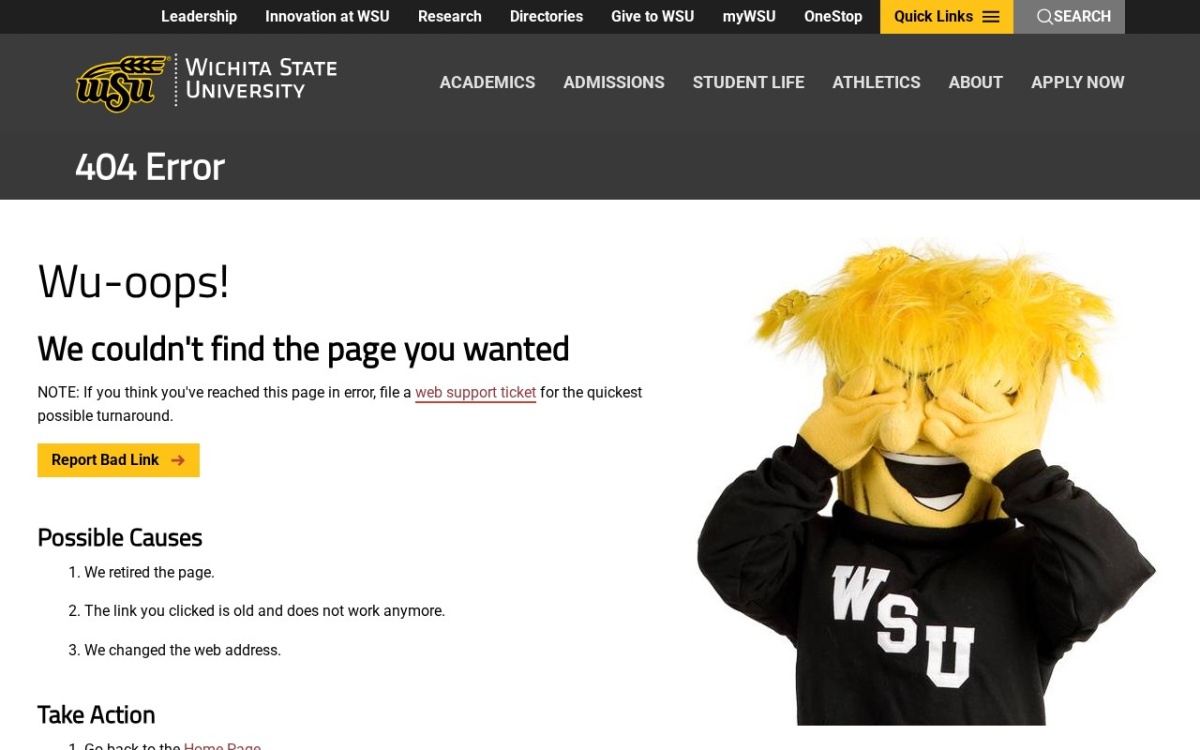Go to Innovation at WSU
The width and height of the screenshot is (1200, 750).
[327, 17]
